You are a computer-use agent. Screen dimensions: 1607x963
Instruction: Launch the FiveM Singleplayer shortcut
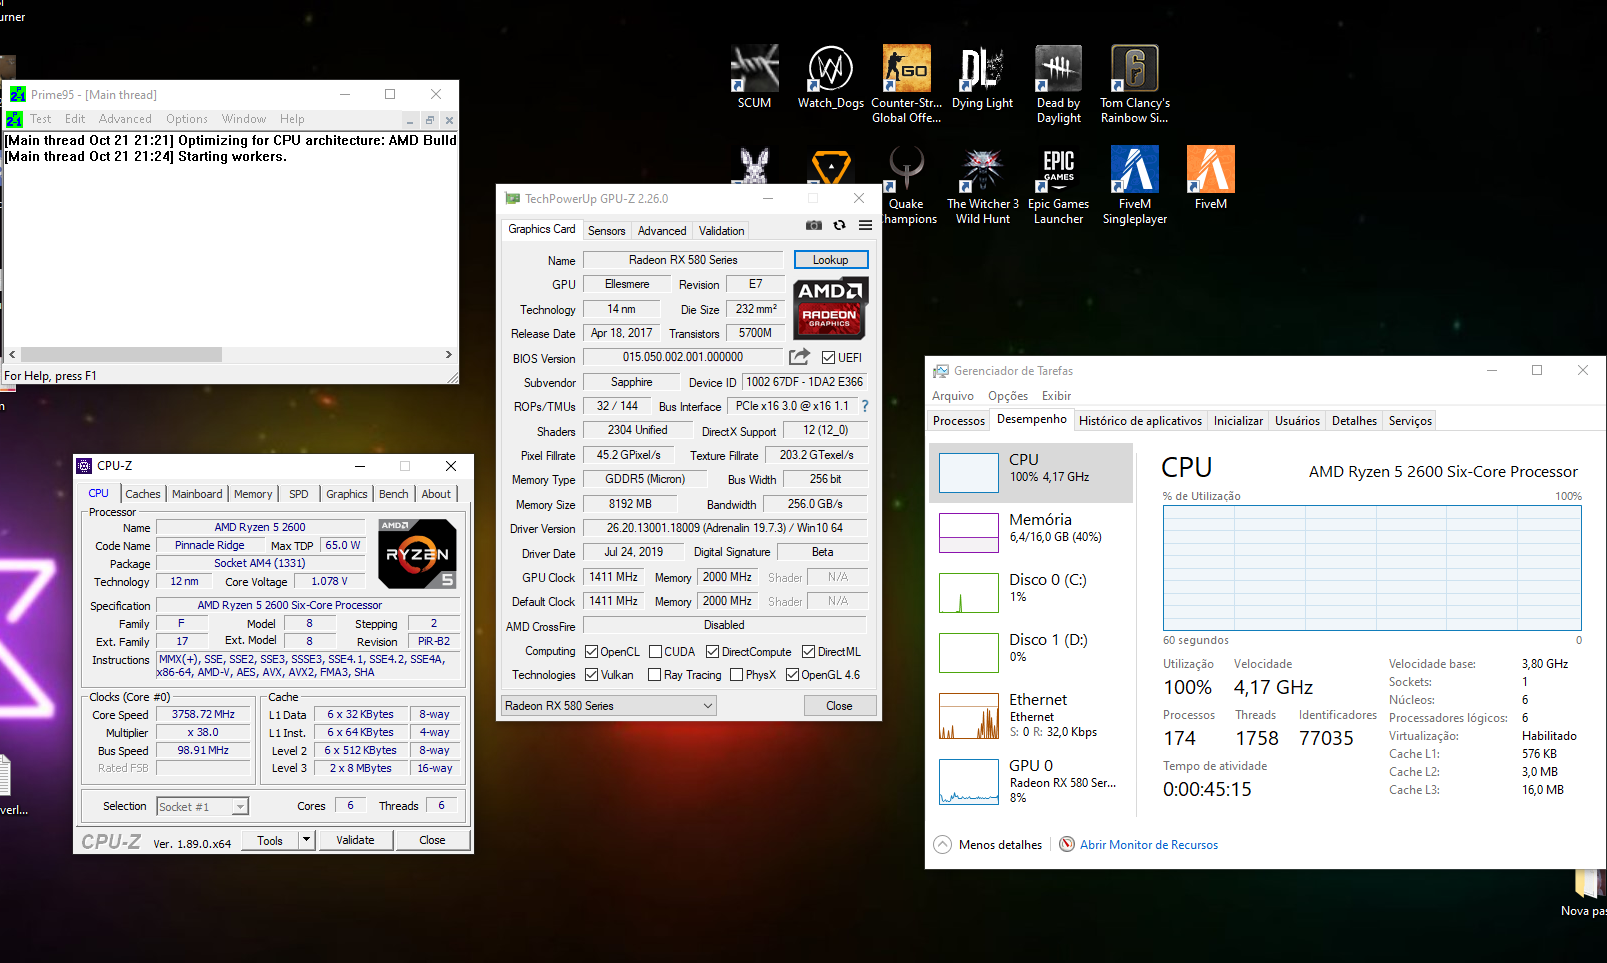[1134, 185]
